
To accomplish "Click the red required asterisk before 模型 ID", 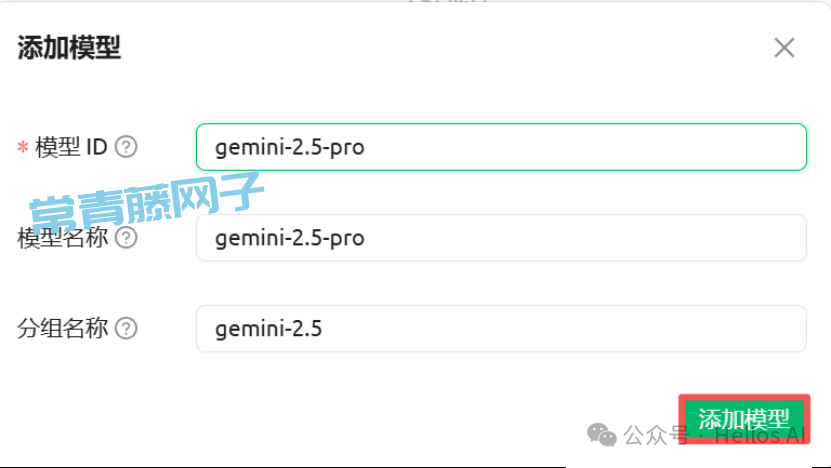I will 22,148.
